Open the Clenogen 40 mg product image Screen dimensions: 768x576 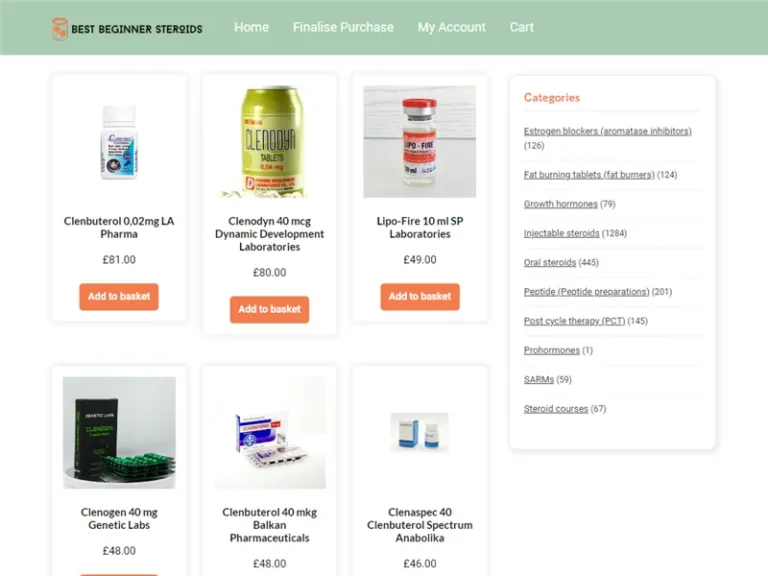pos(119,432)
